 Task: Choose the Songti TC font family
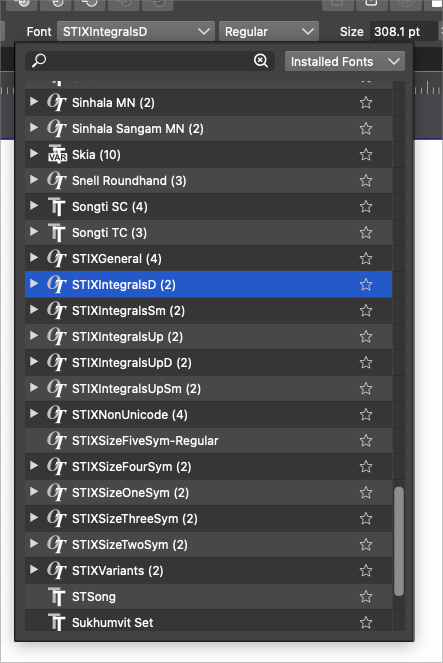(x=208, y=233)
